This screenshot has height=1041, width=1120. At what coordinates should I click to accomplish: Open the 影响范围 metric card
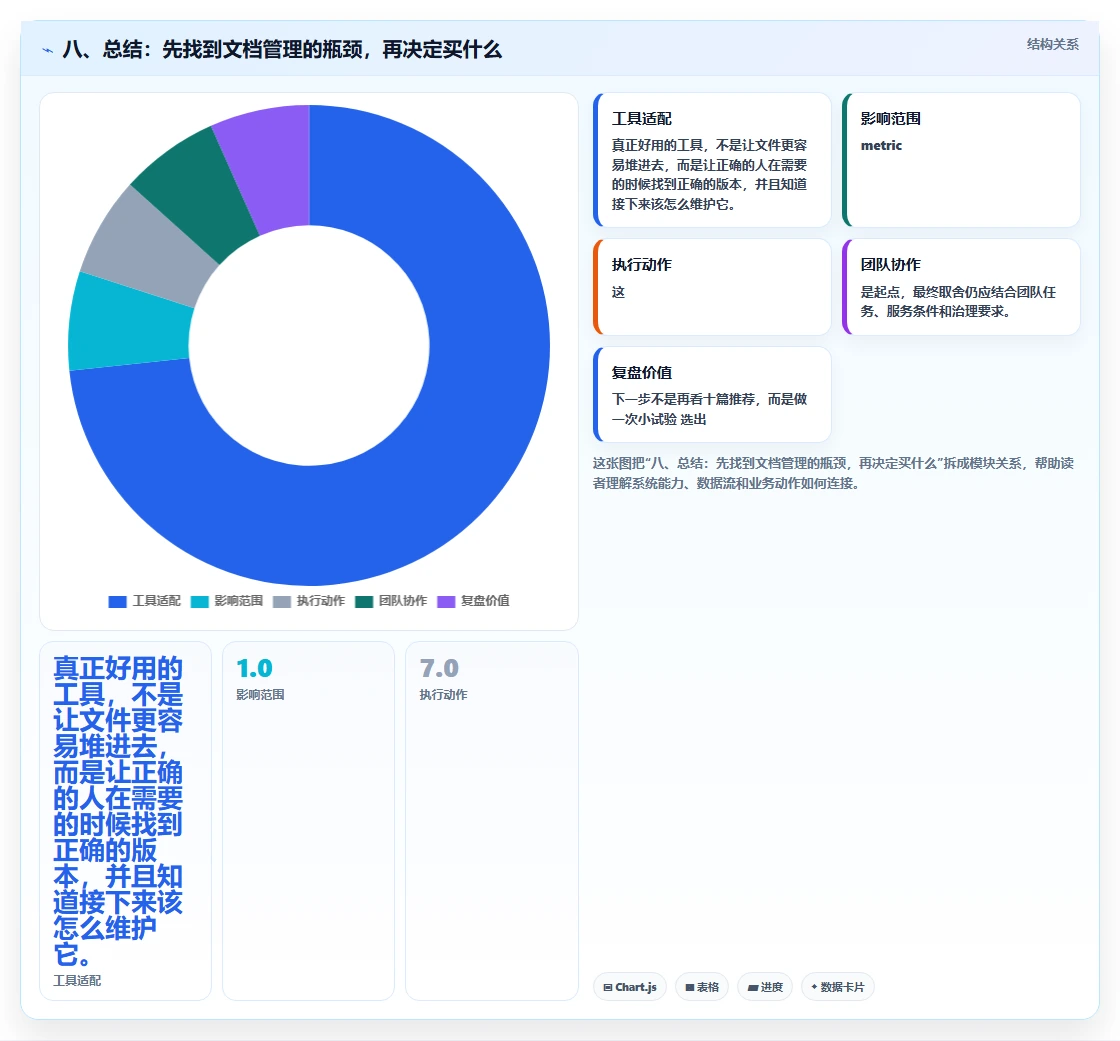(961, 160)
